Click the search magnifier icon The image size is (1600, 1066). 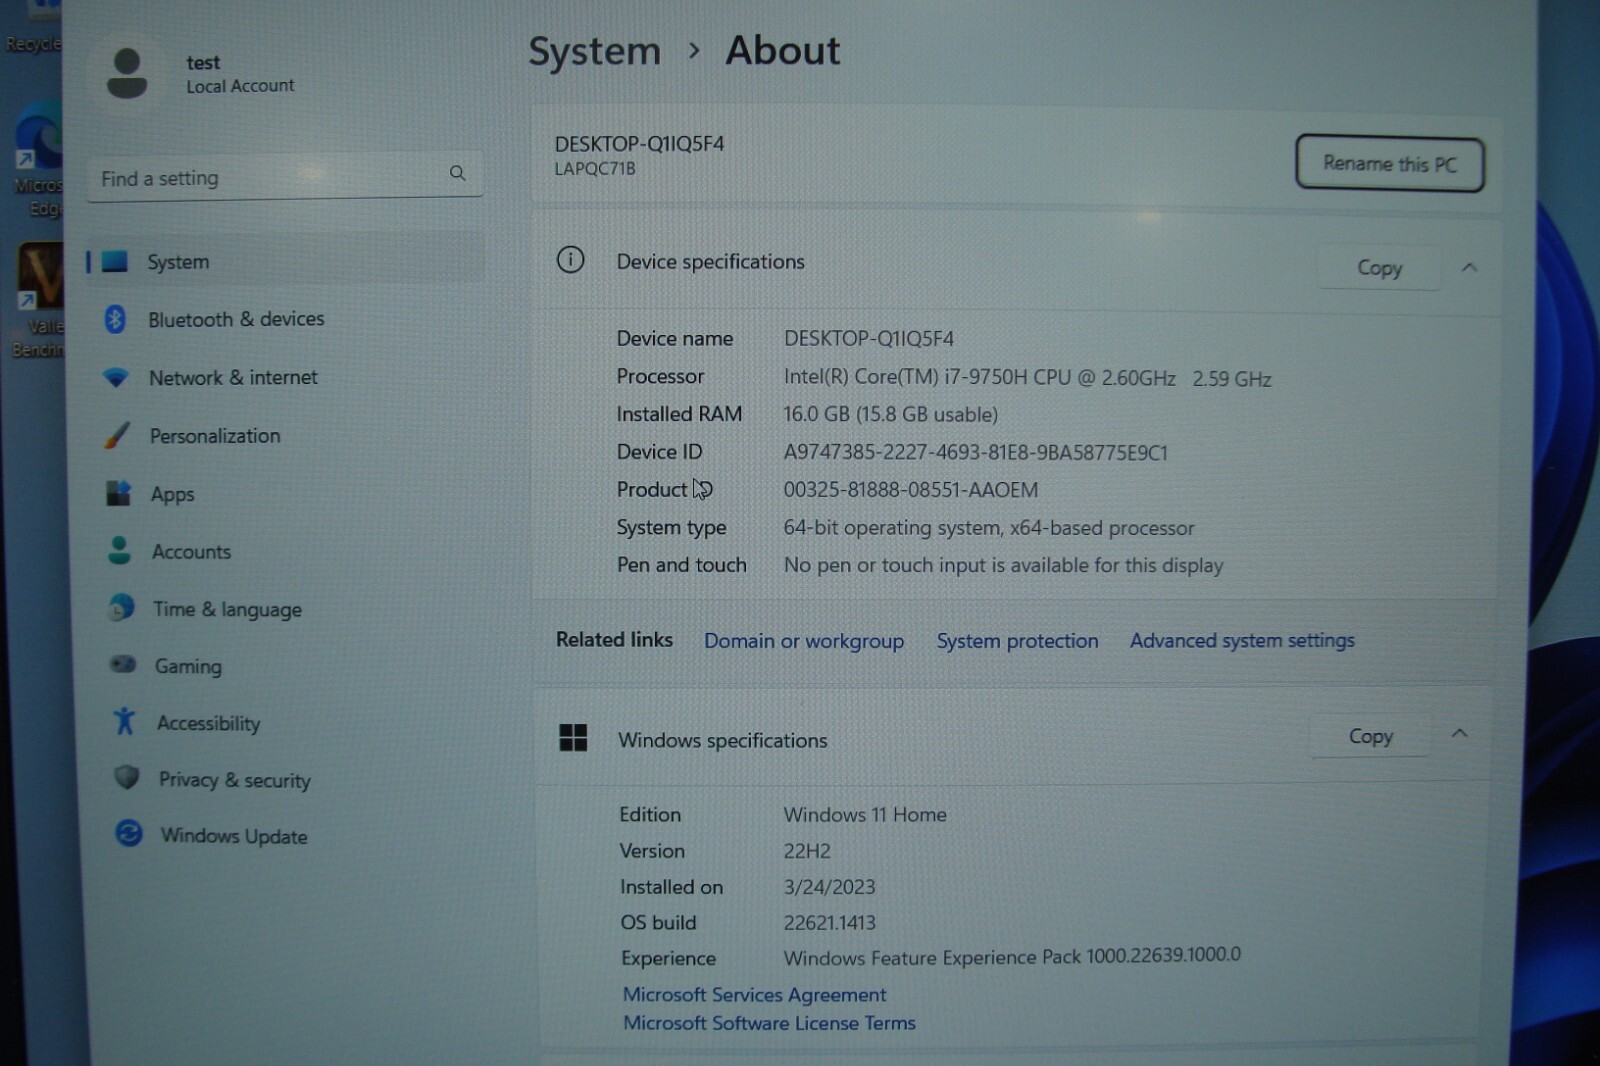click(457, 173)
